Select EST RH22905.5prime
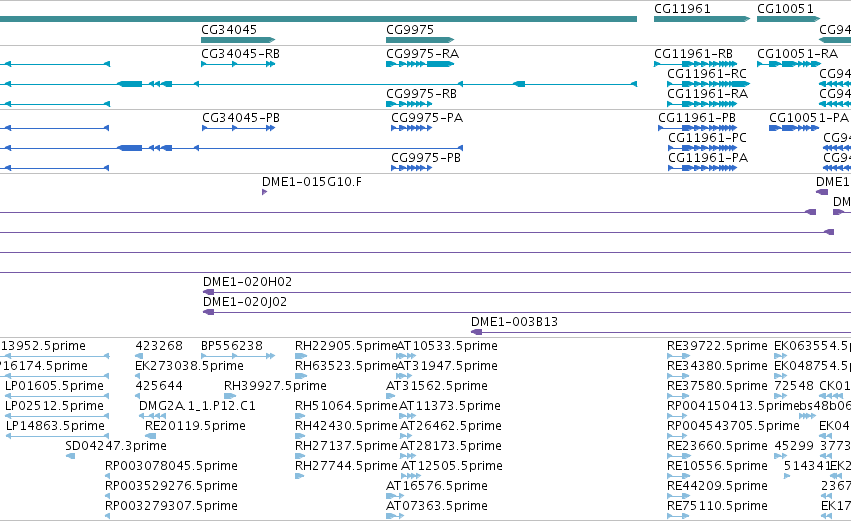This screenshot has width=851, height=521. coord(346,346)
